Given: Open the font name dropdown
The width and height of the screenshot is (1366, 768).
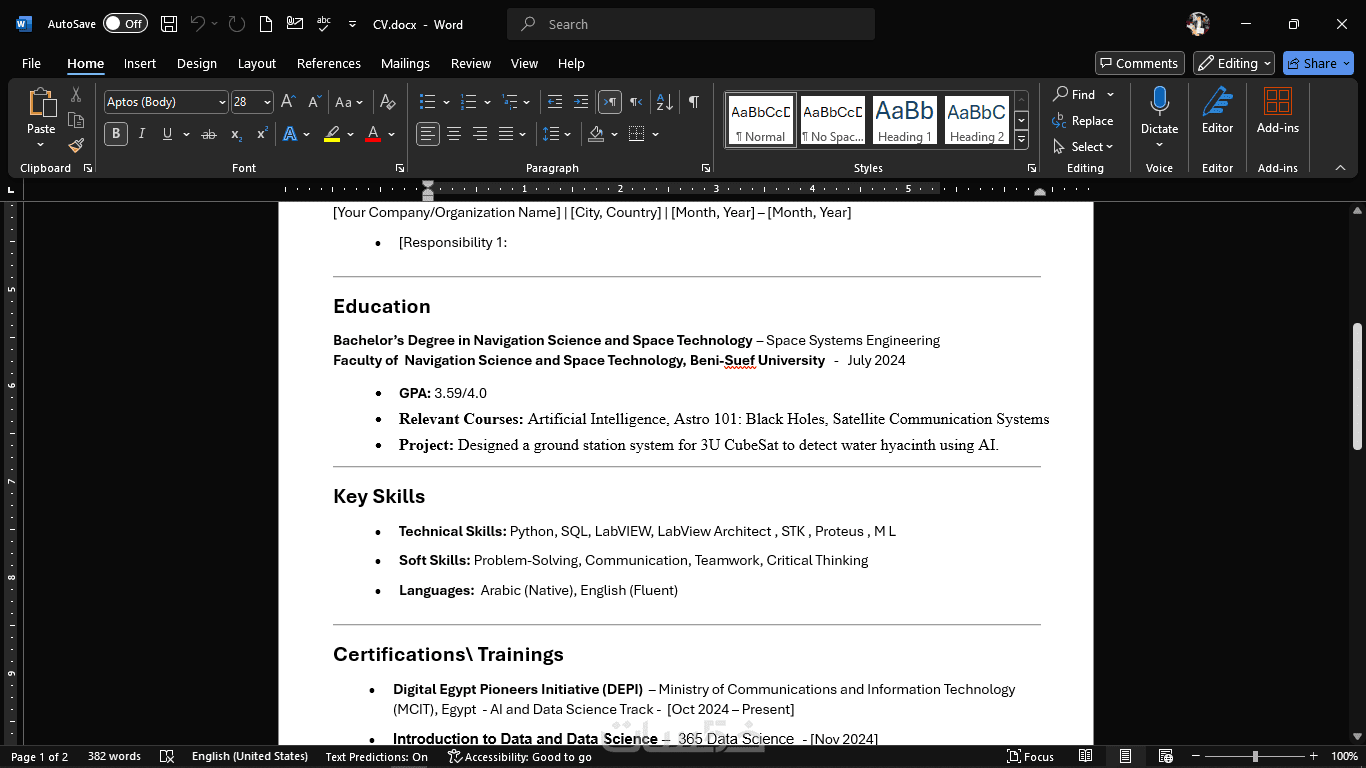Looking at the screenshot, I should tap(222, 102).
